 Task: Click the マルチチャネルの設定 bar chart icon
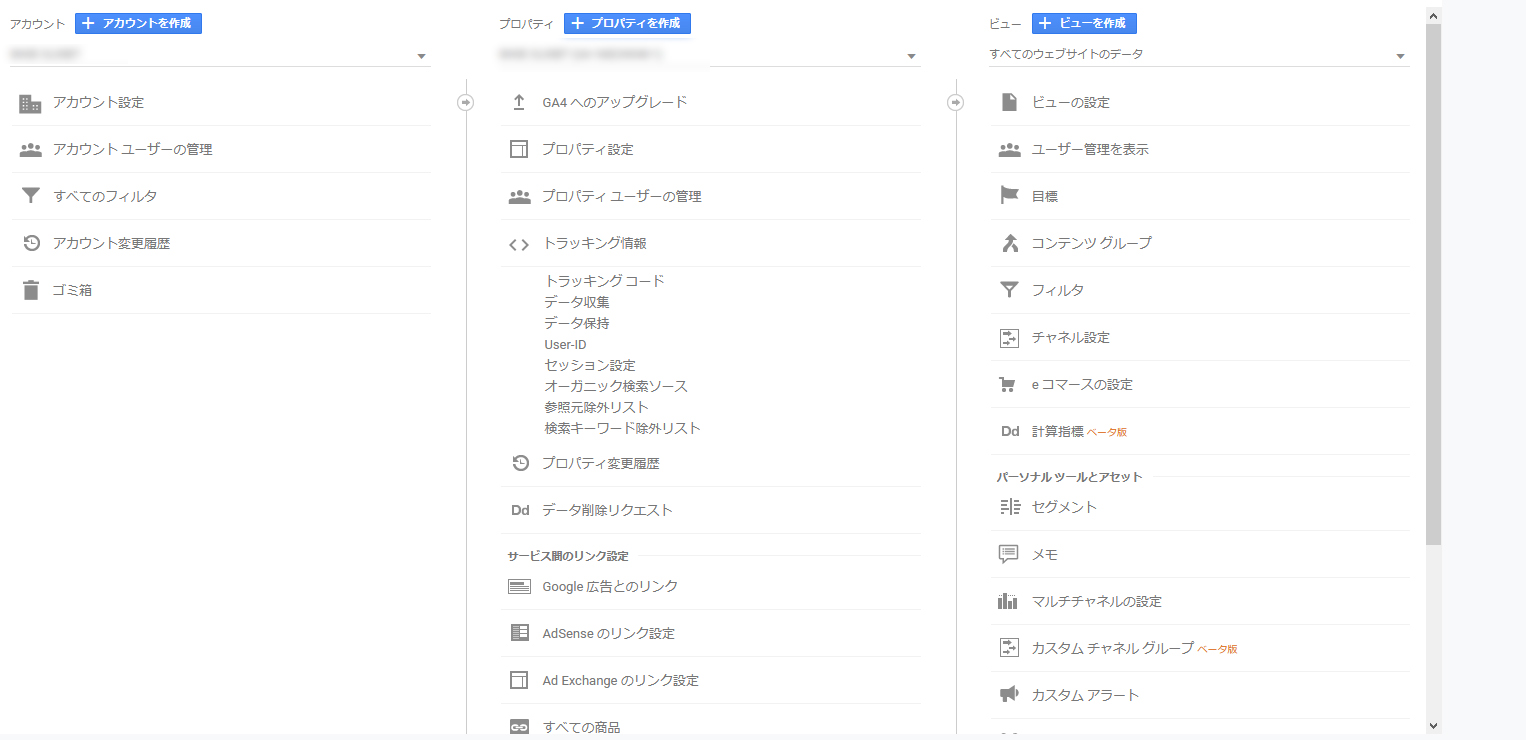(x=1008, y=601)
